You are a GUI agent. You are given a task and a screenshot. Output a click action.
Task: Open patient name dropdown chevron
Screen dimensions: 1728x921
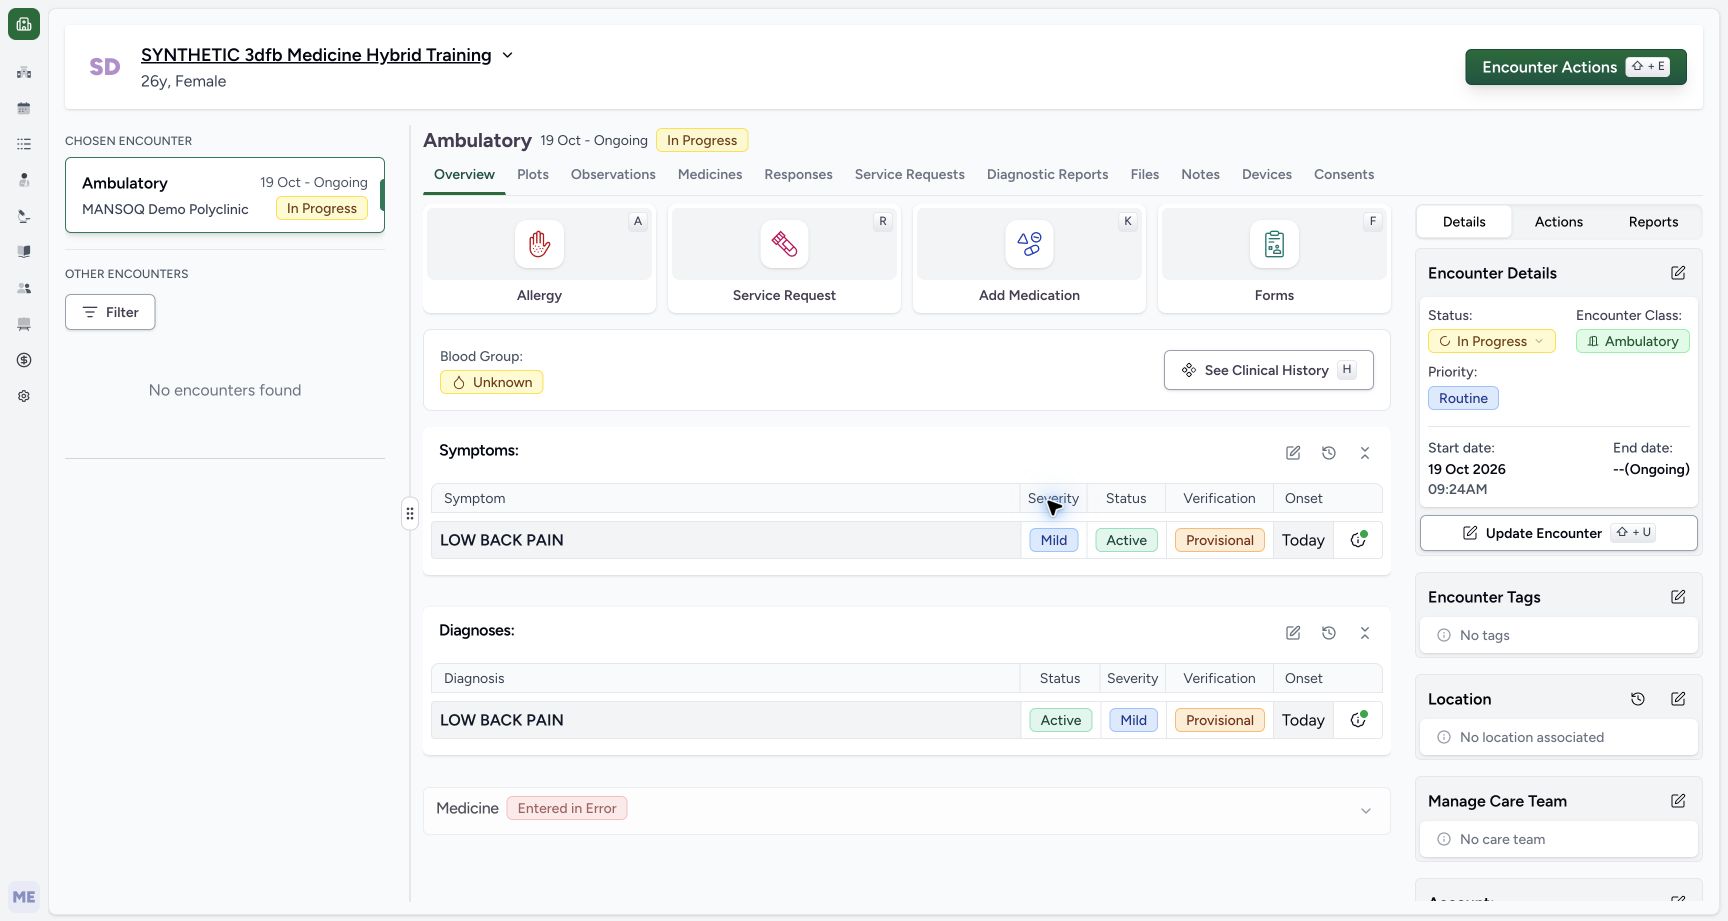tap(507, 55)
